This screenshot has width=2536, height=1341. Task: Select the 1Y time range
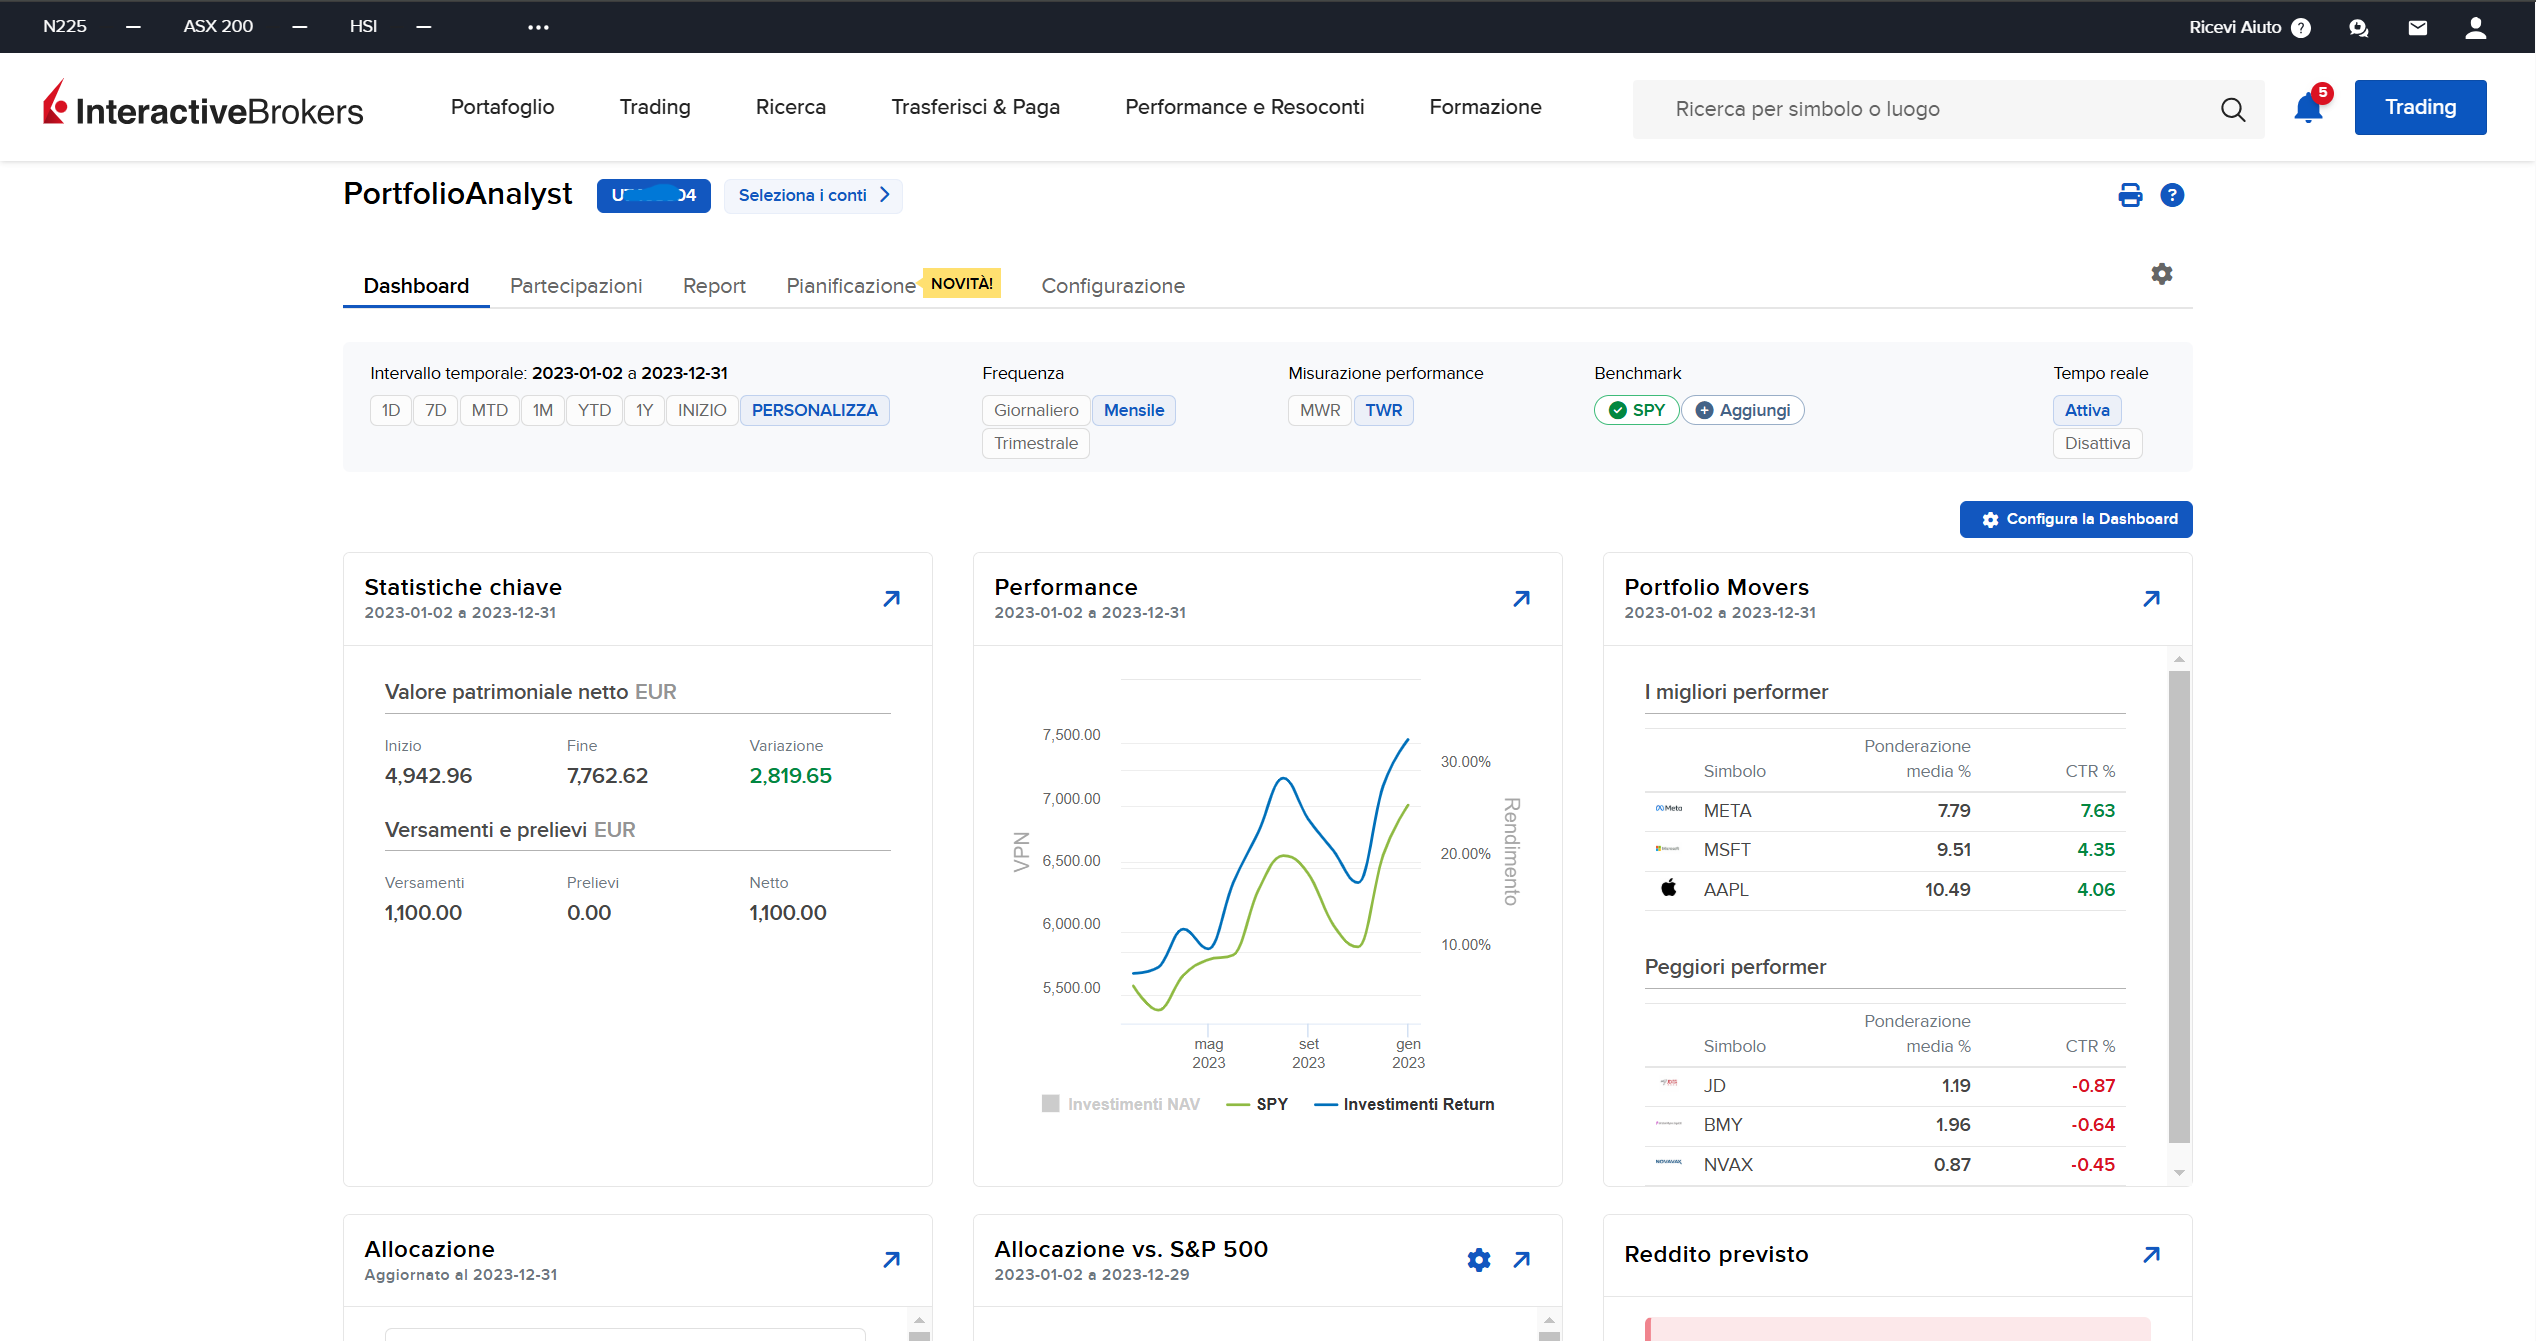[645, 410]
